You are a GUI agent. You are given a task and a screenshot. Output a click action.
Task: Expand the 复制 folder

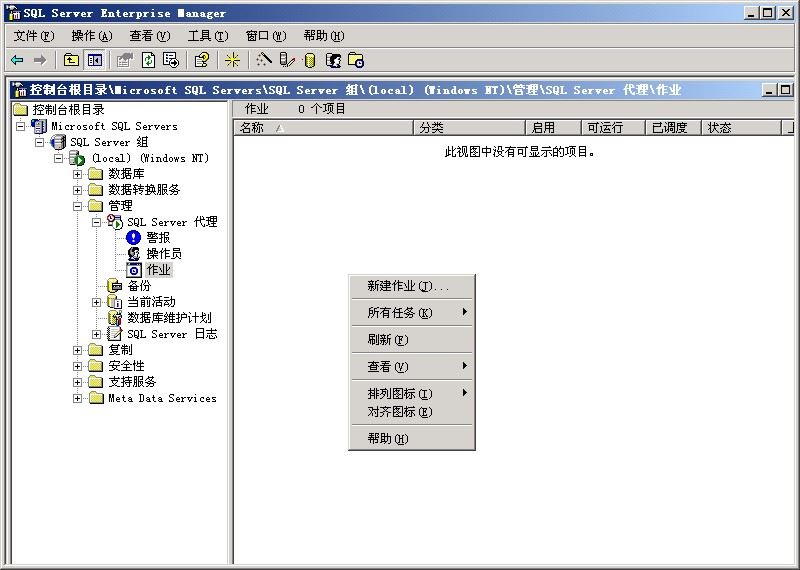pos(78,351)
